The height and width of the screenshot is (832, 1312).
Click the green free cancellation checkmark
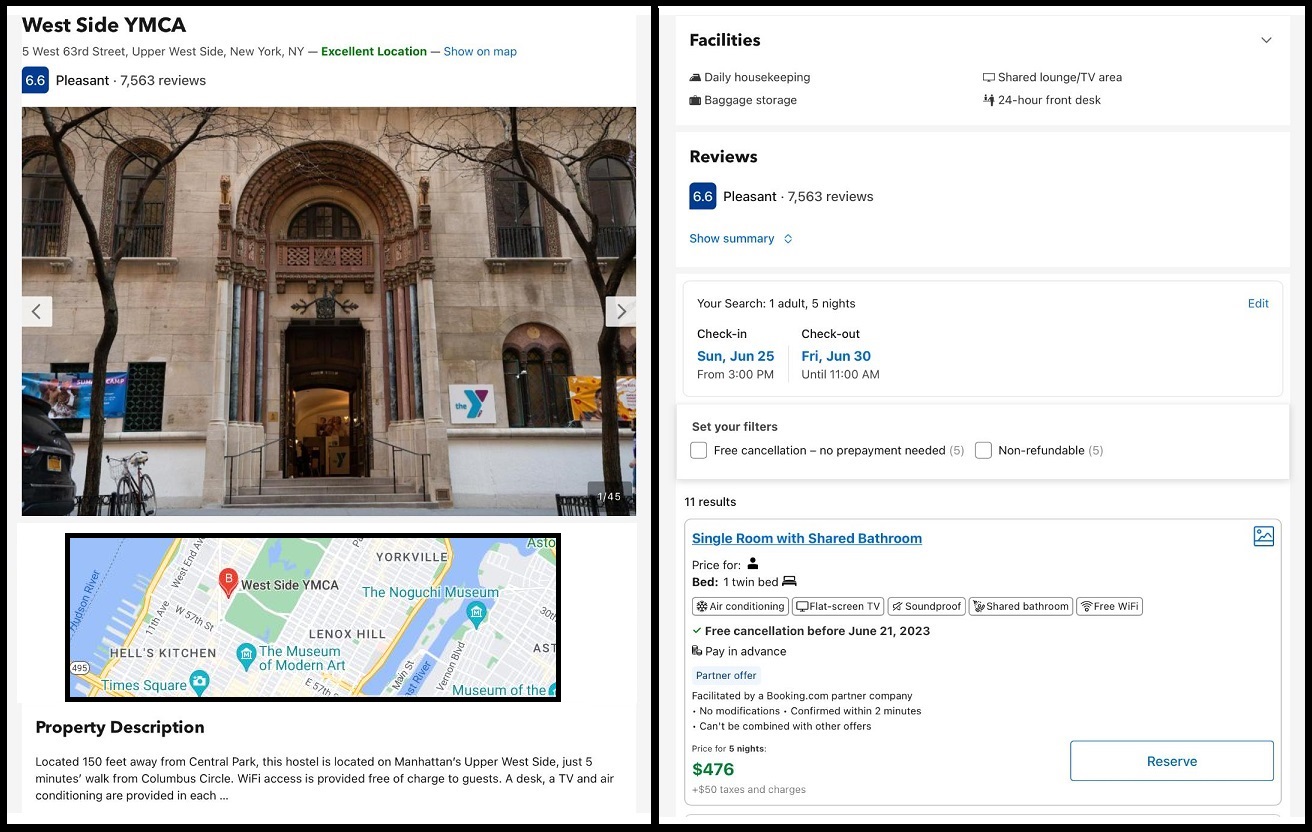pos(697,631)
